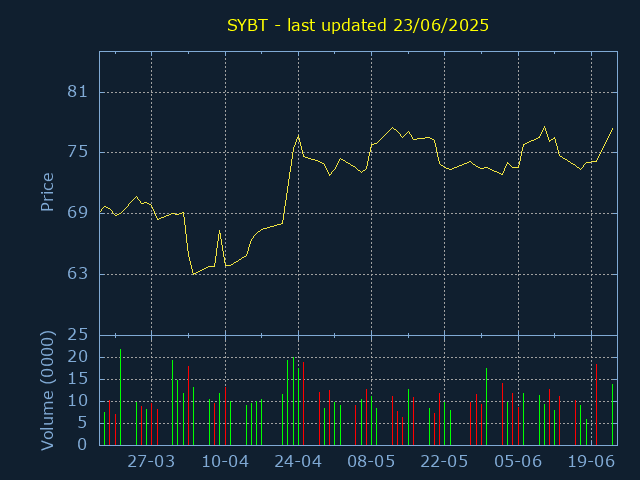This screenshot has width=640, height=480.
Task: Click the last price point at chart right
Action: coord(613,128)
